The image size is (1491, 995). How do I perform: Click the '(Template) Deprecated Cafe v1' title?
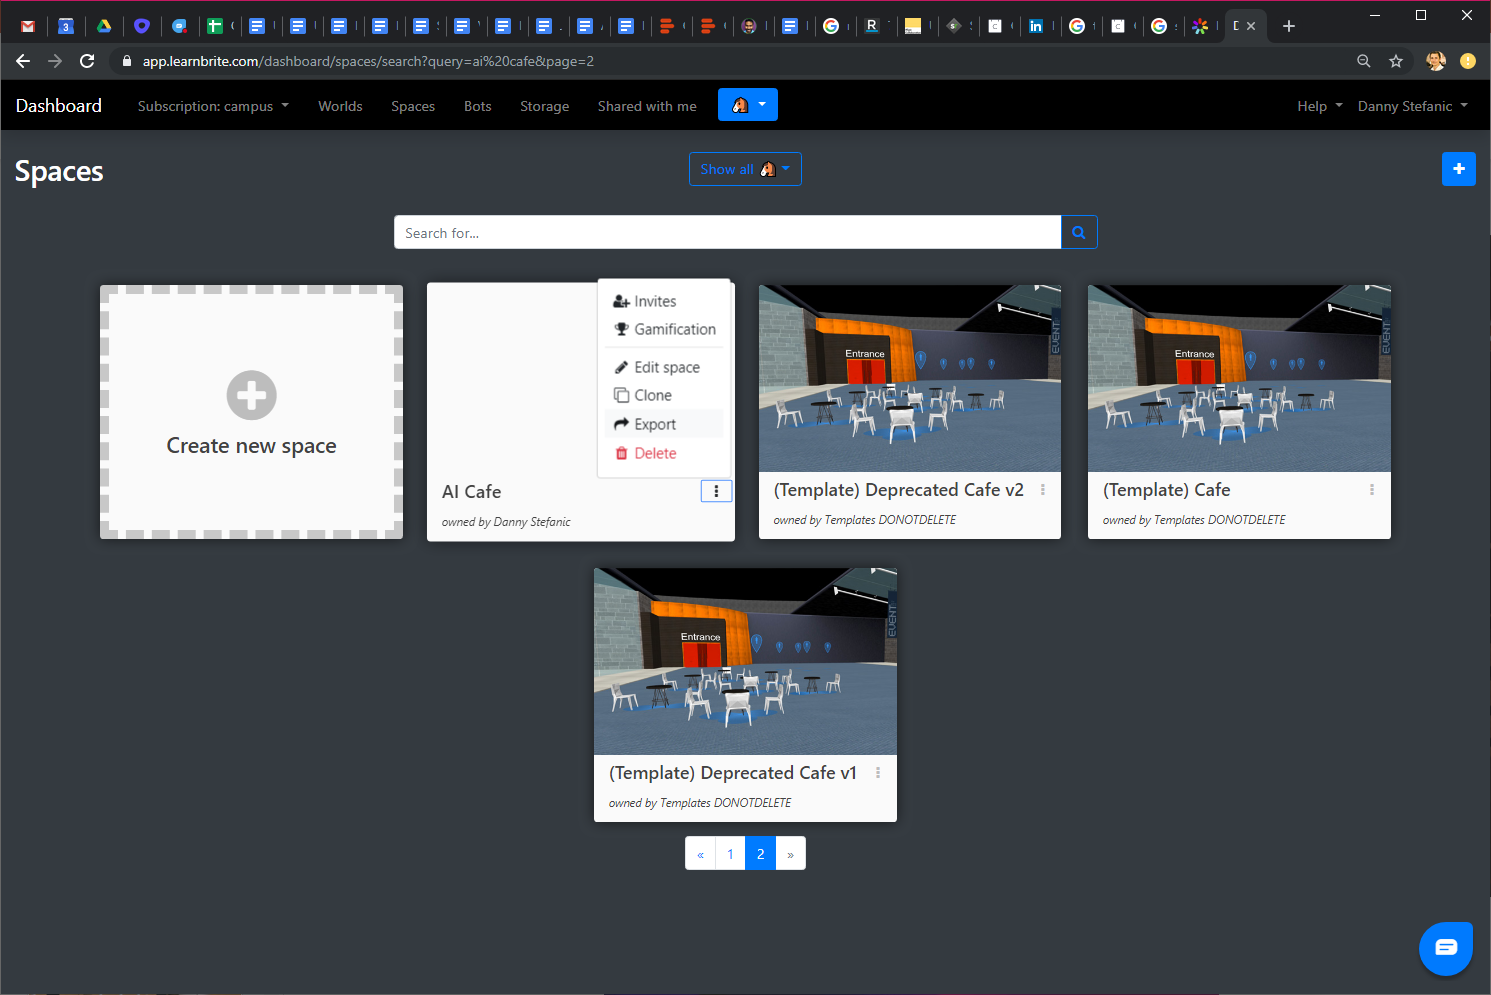[733, 773]
